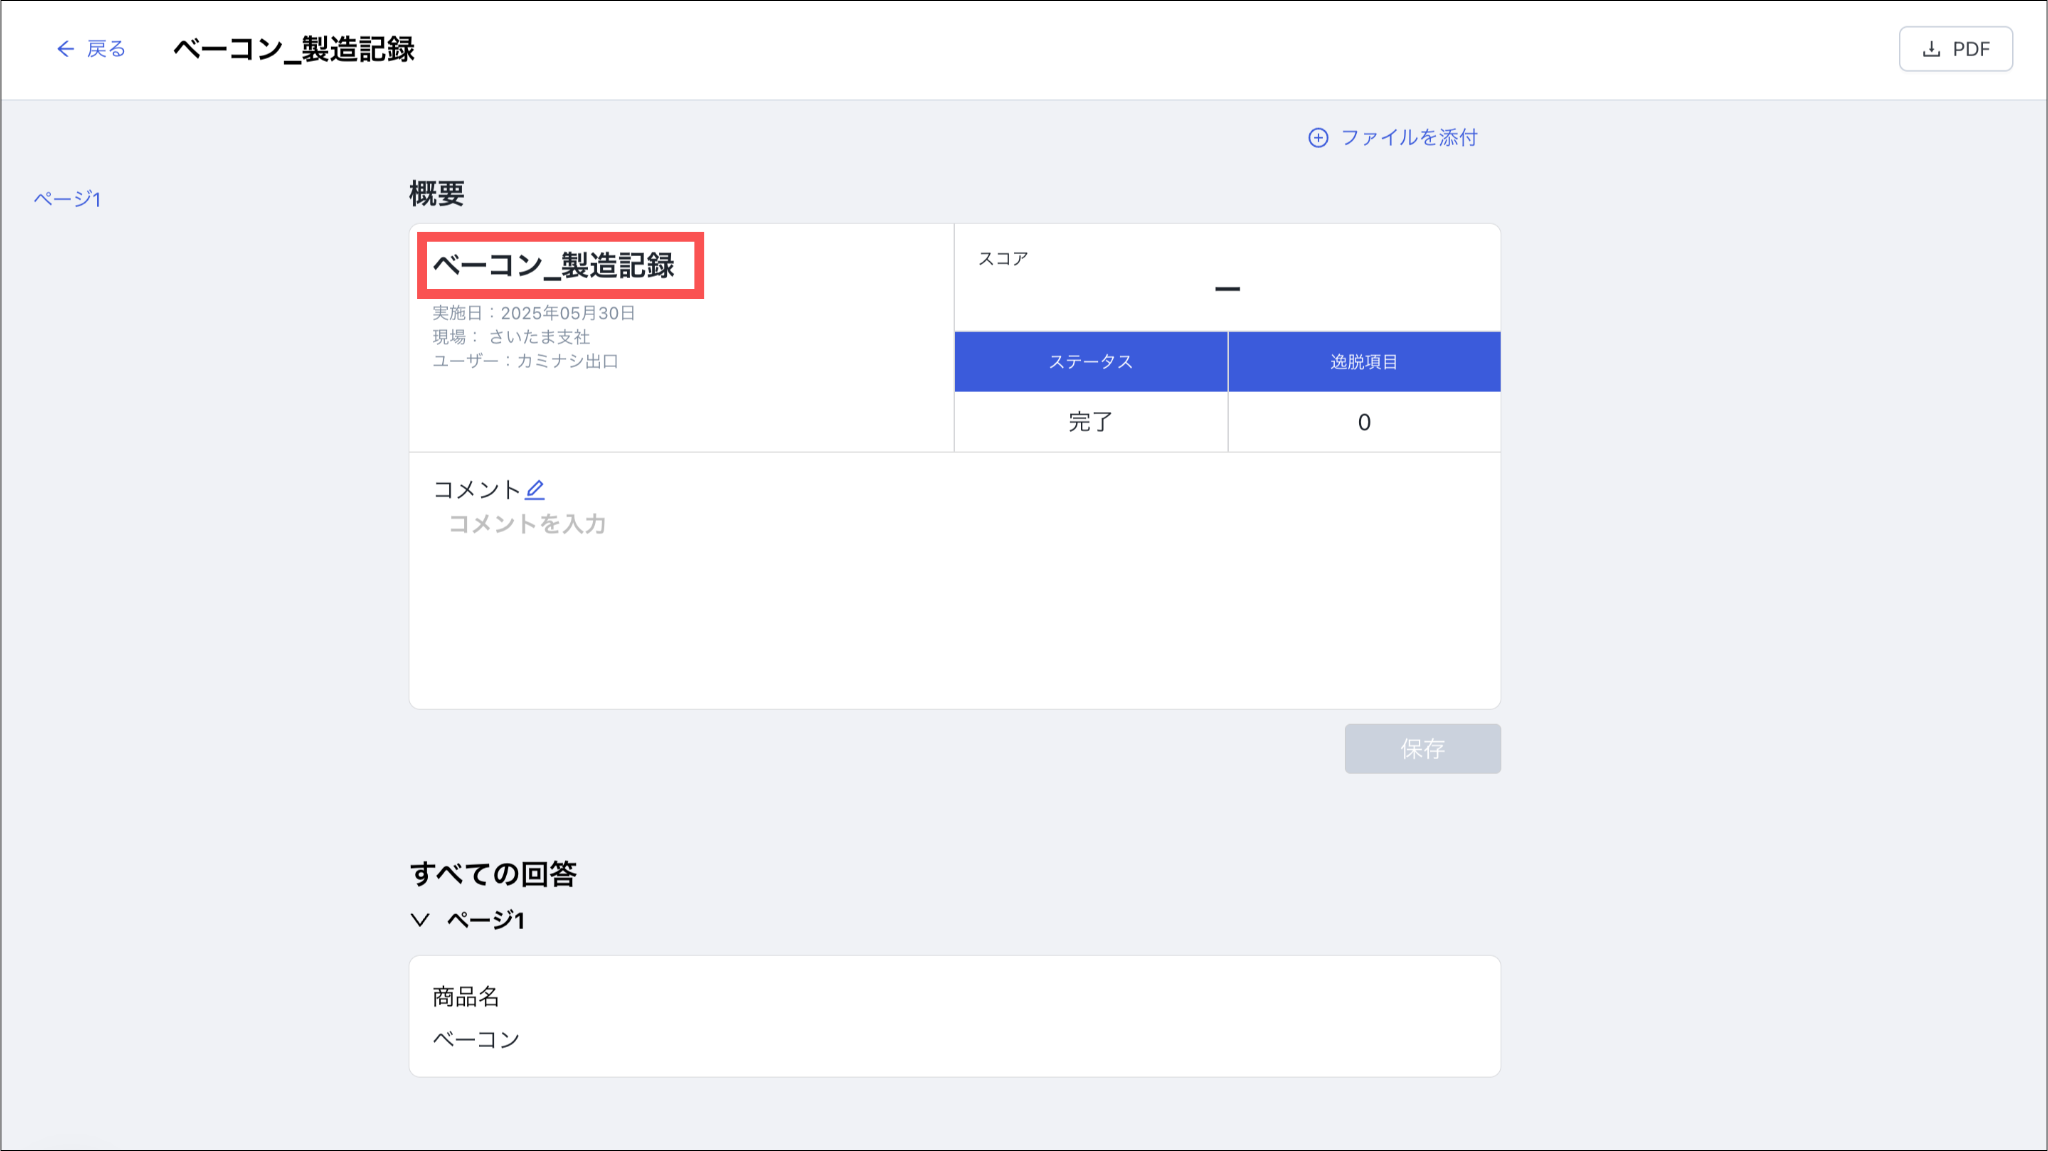Click the plus-circle attach file icon
This screenshot has height=1151, width=2048.
tap(1318, 138)
